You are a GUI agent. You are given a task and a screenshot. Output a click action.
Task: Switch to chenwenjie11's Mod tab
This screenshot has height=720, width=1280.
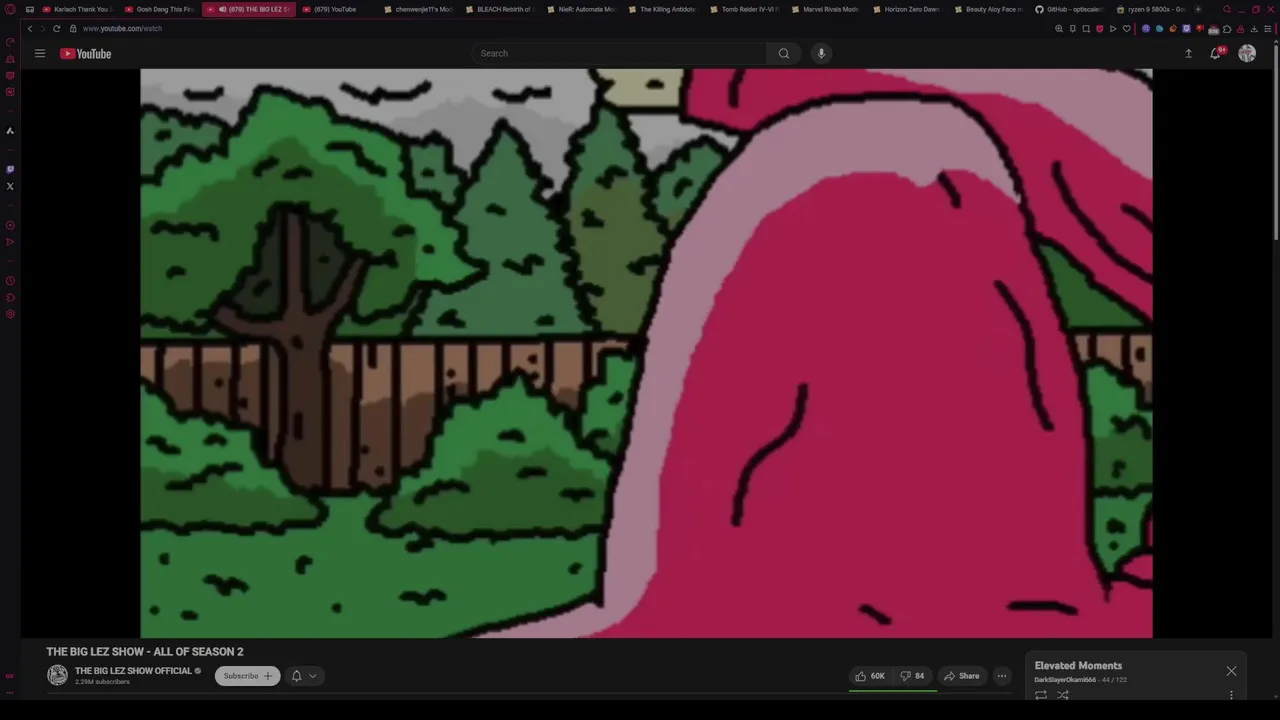point(418,9)
